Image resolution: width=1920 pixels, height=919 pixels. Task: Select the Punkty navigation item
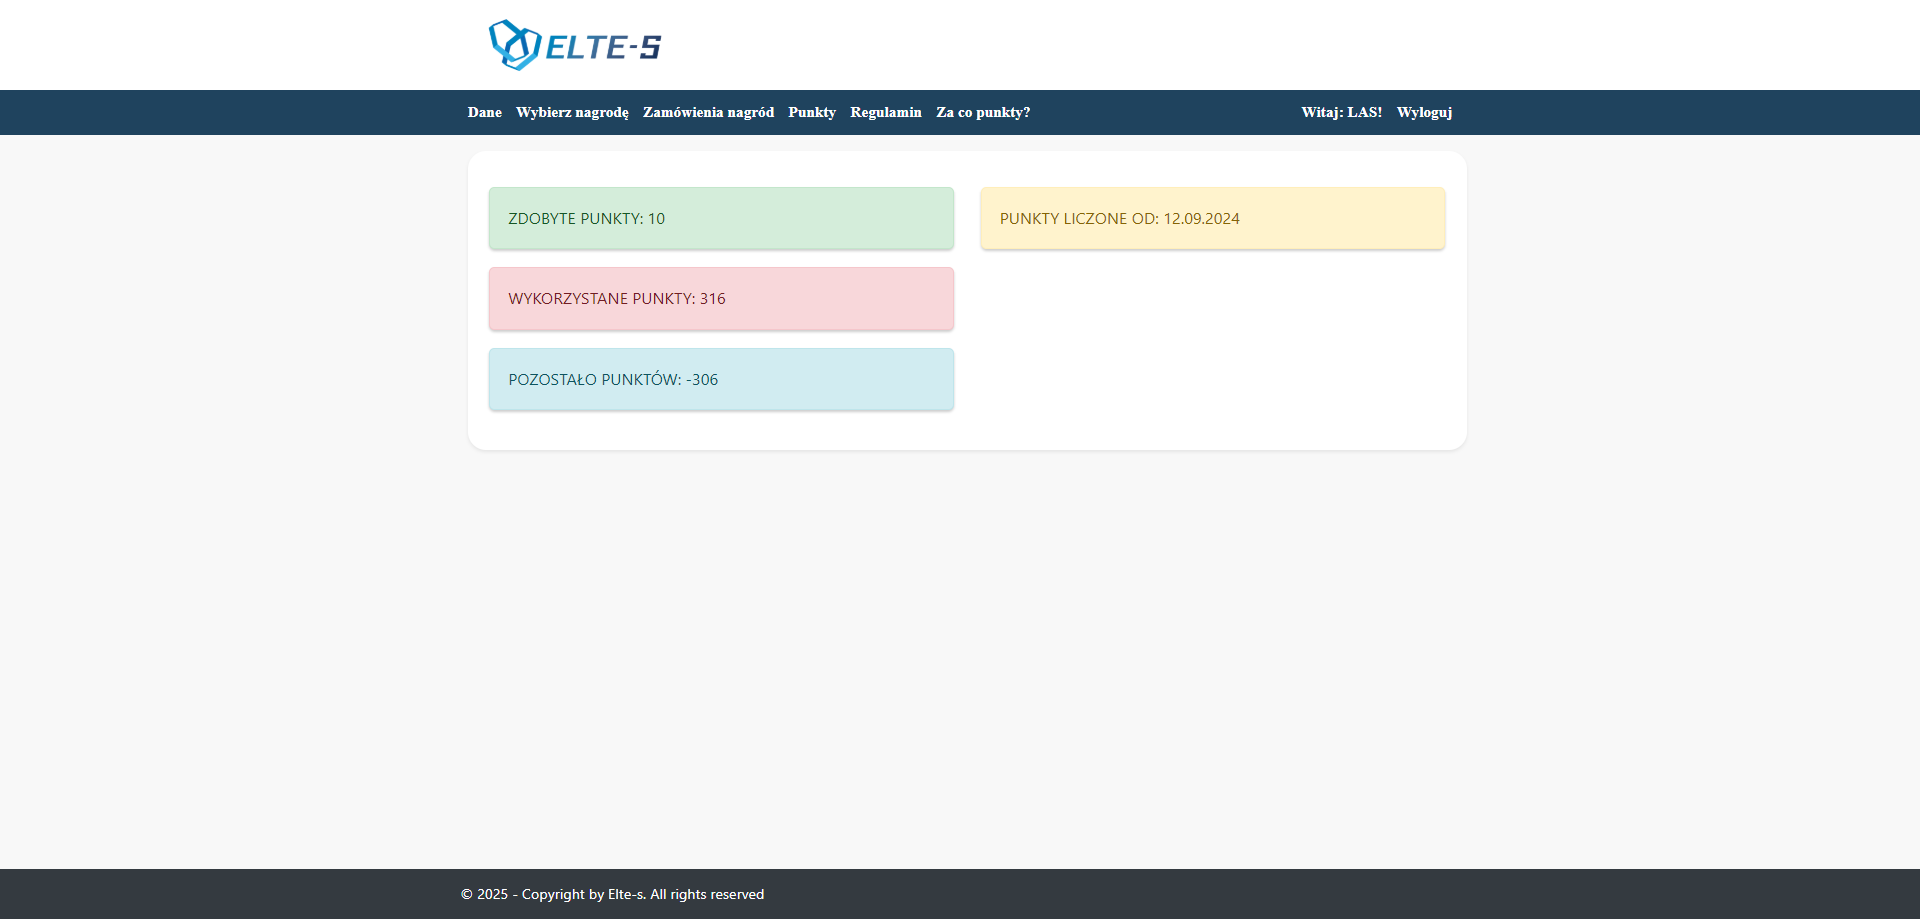[811, 112]
